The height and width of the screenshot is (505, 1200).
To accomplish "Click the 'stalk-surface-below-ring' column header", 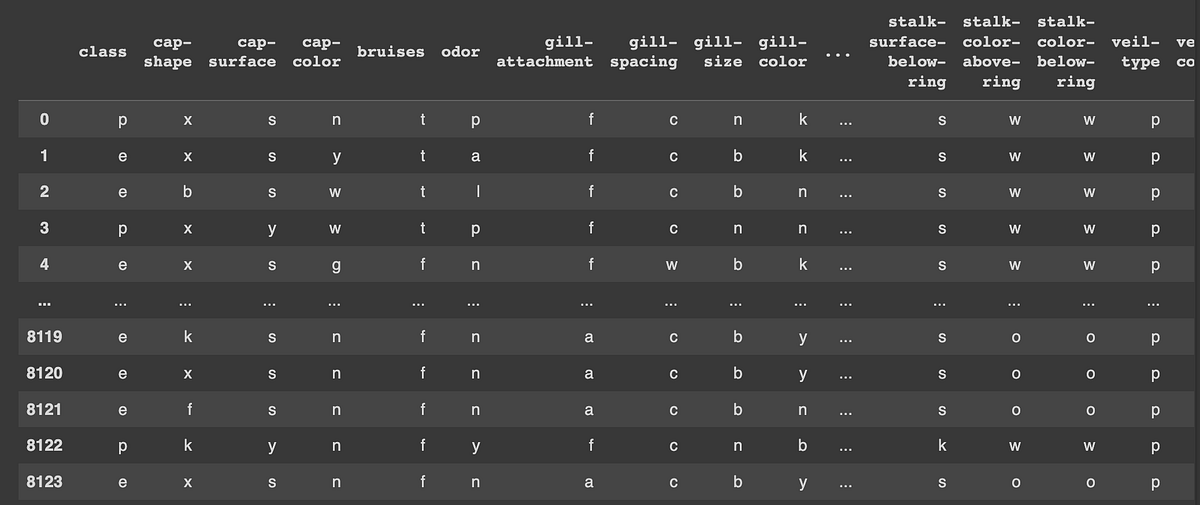I will coord(916,52).
